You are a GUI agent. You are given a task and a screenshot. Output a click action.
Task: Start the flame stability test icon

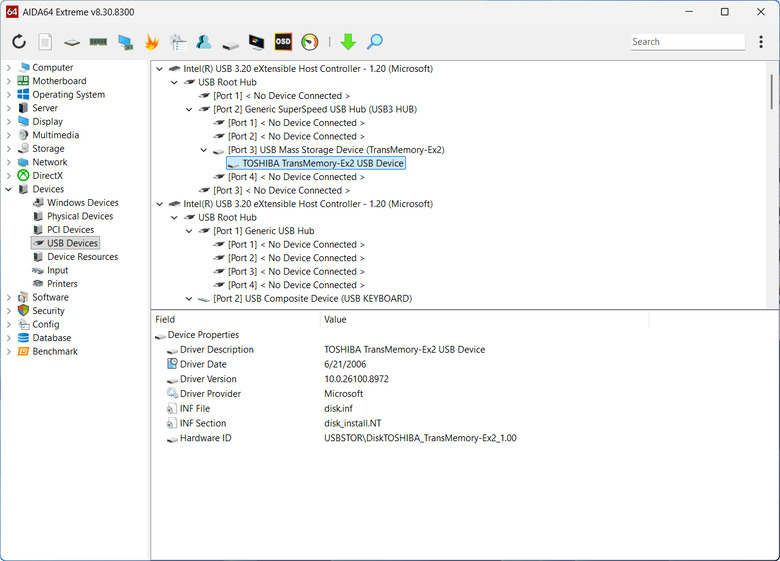tap(152, 42)
